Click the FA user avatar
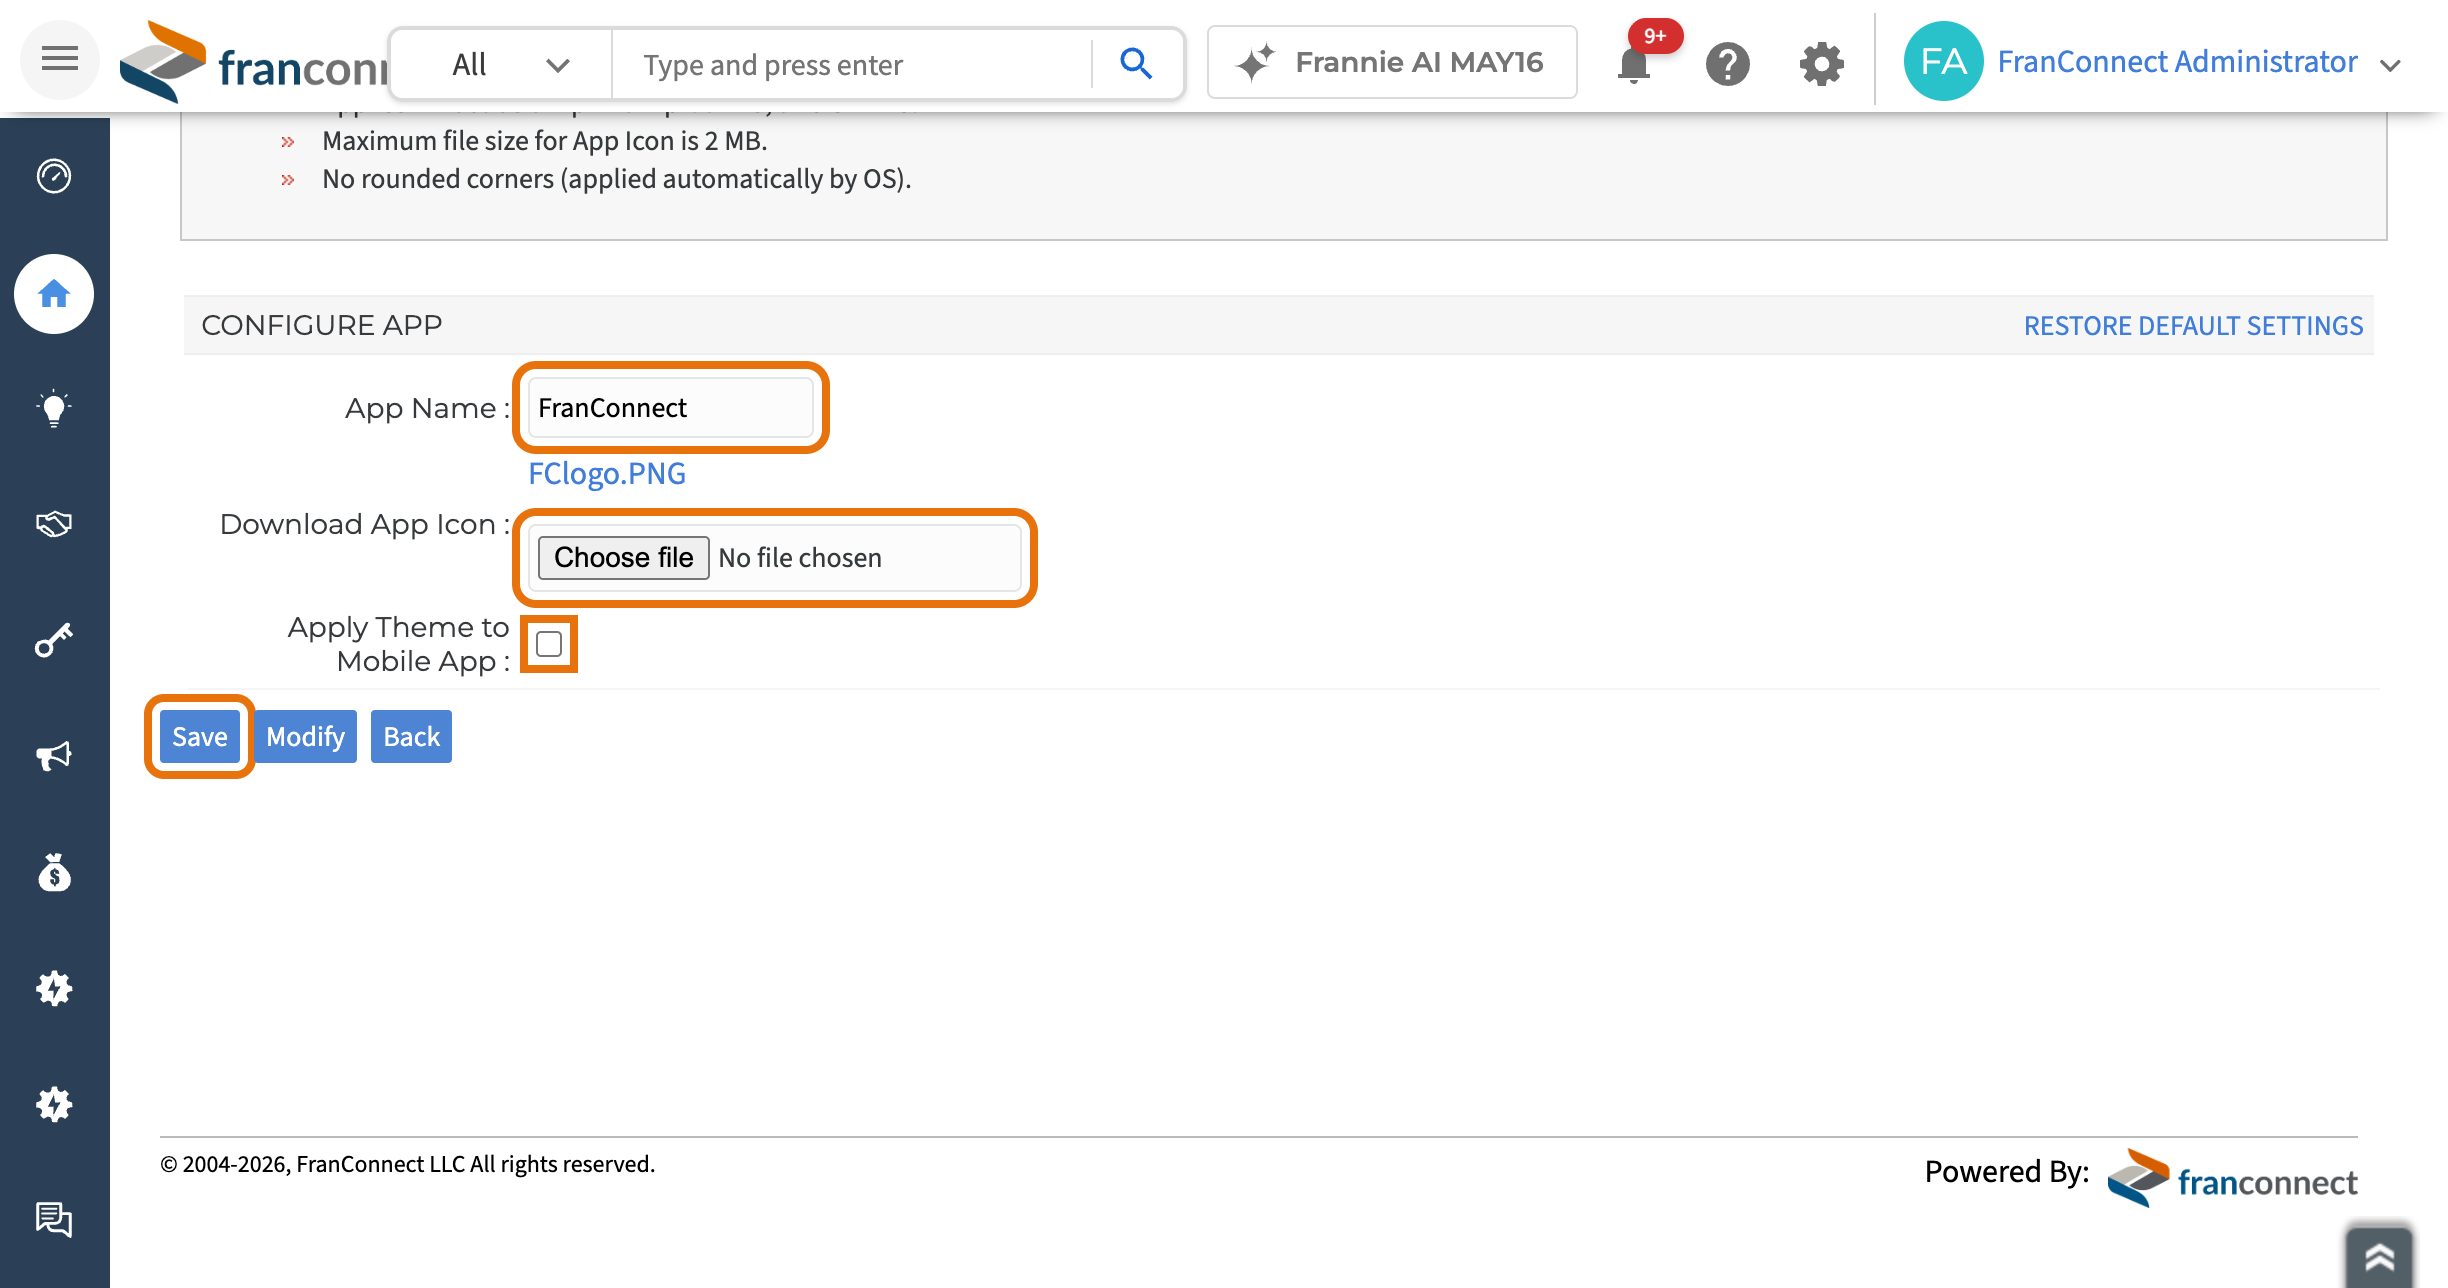 click(x=1943, y=62)
